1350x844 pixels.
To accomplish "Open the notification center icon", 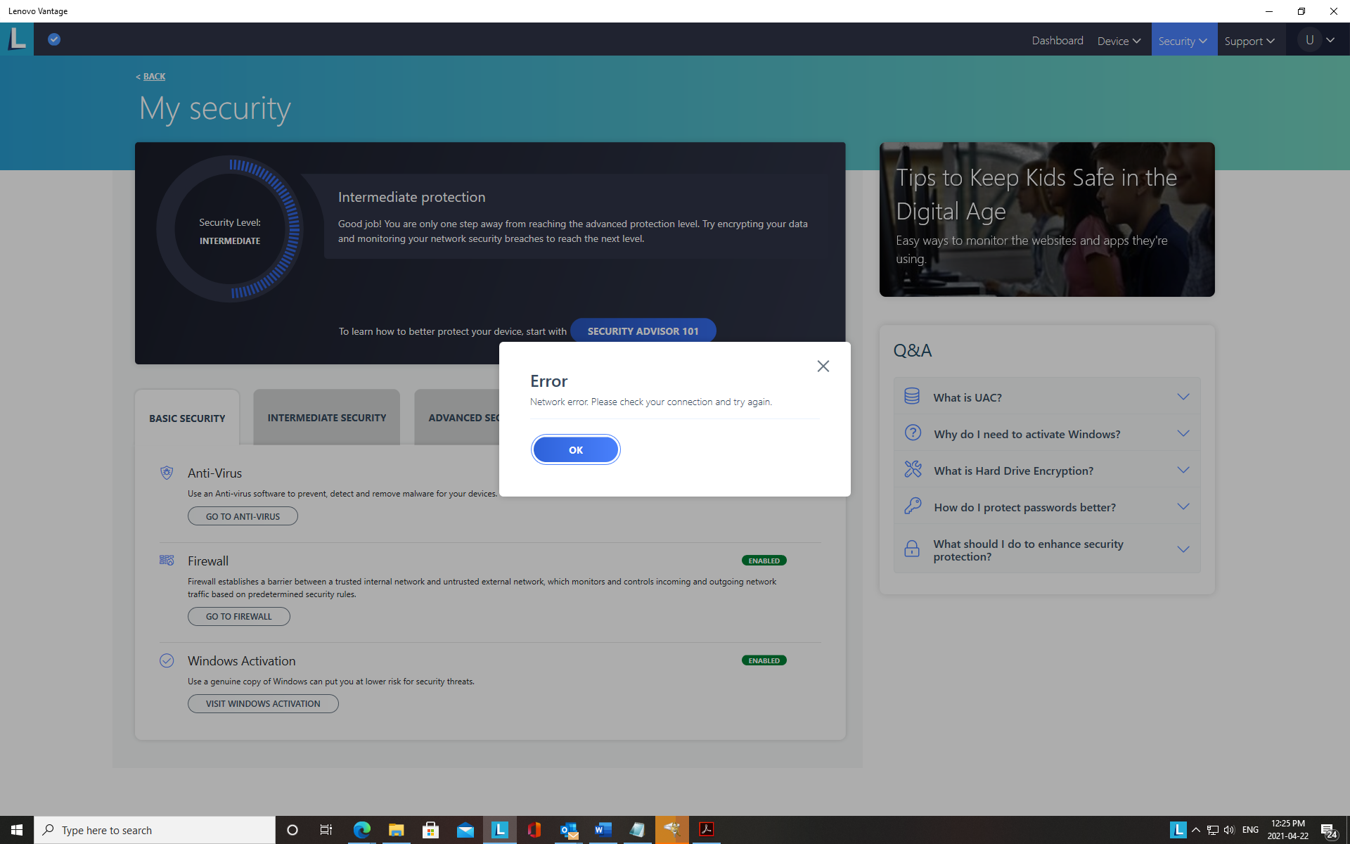I will [1329, 830].
